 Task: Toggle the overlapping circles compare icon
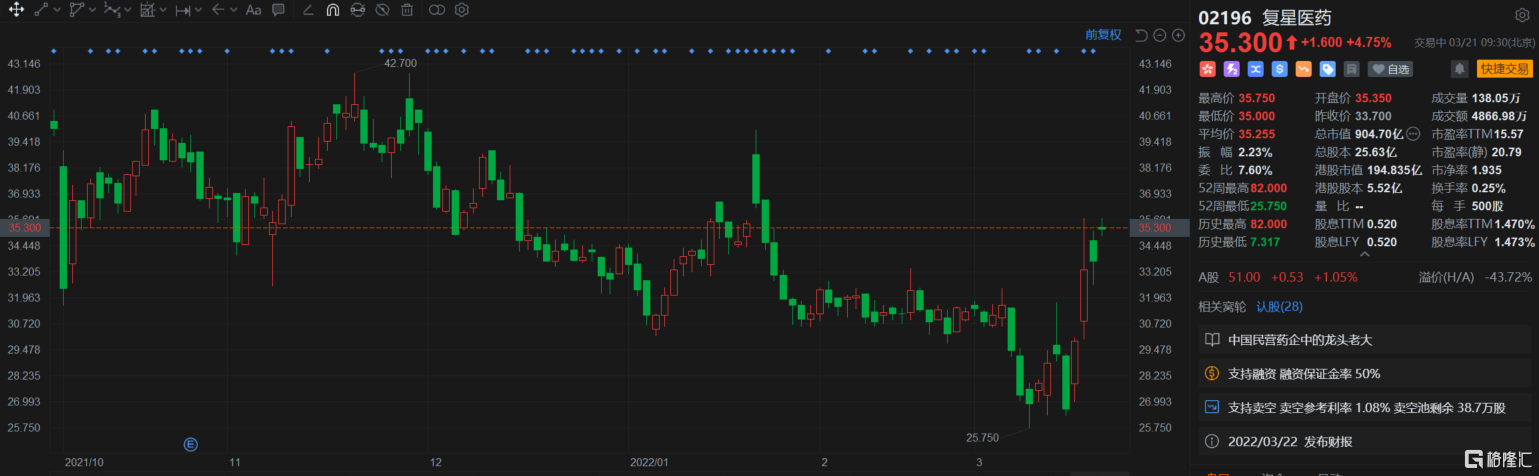click(x=436, y=10)
